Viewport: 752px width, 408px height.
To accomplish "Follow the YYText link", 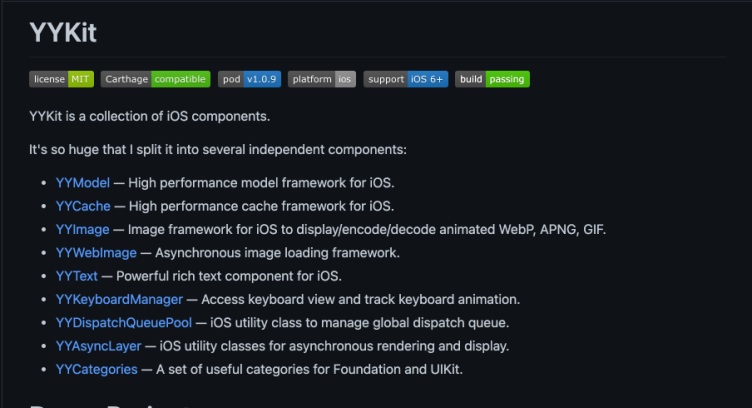I will coord(76,276).
